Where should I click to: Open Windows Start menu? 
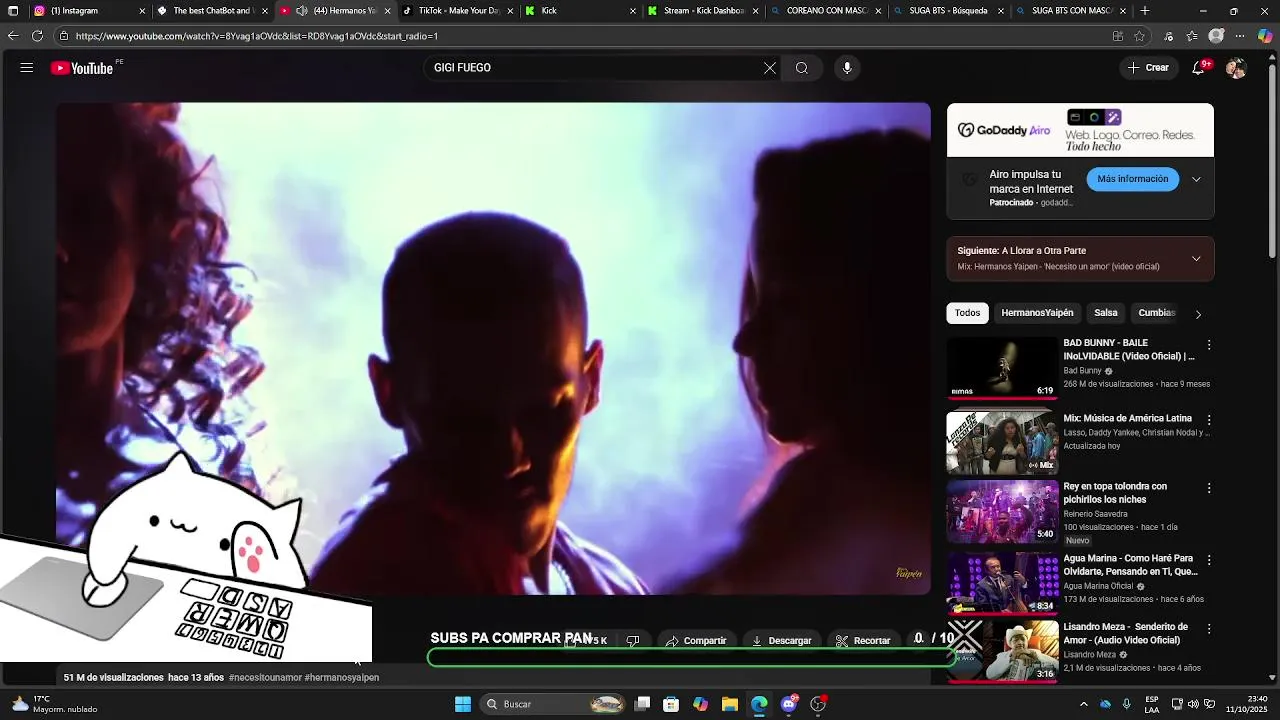click(x=463, y=704)
